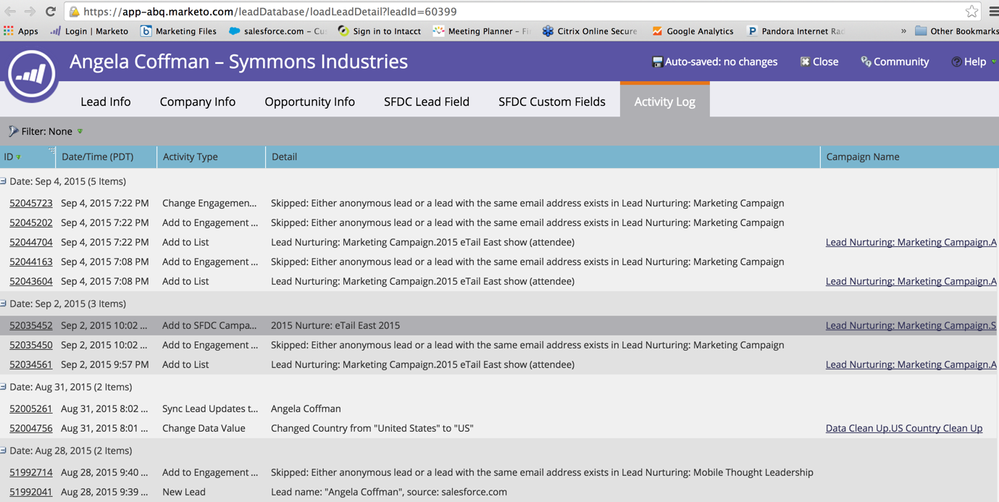Open the Filter: None dropdown arrow
999x502 pixels.
80,131
